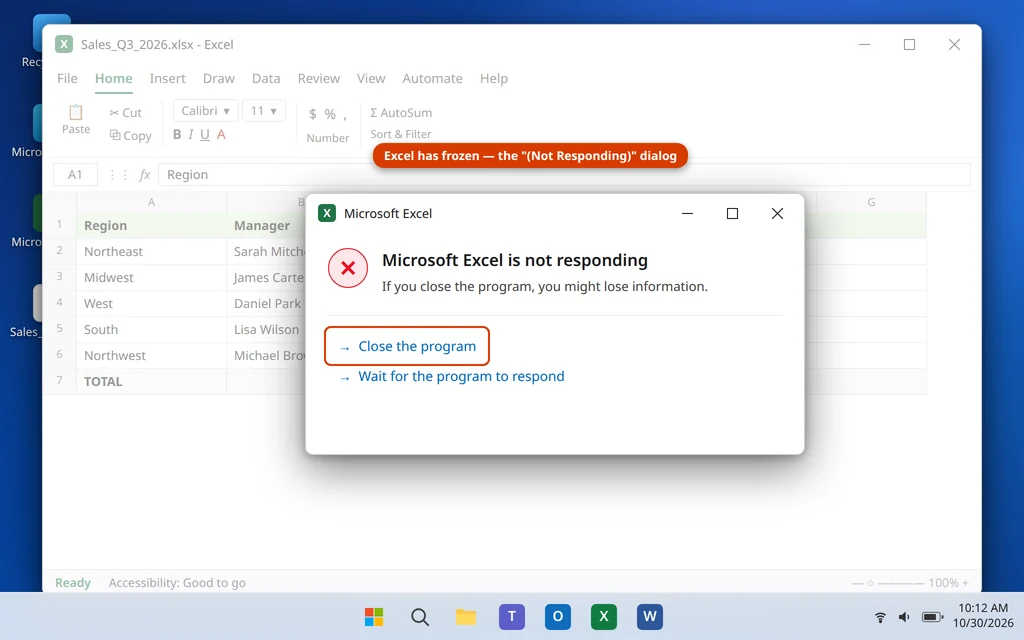Click the Copy command in ribbon

(x=131, y=136)
